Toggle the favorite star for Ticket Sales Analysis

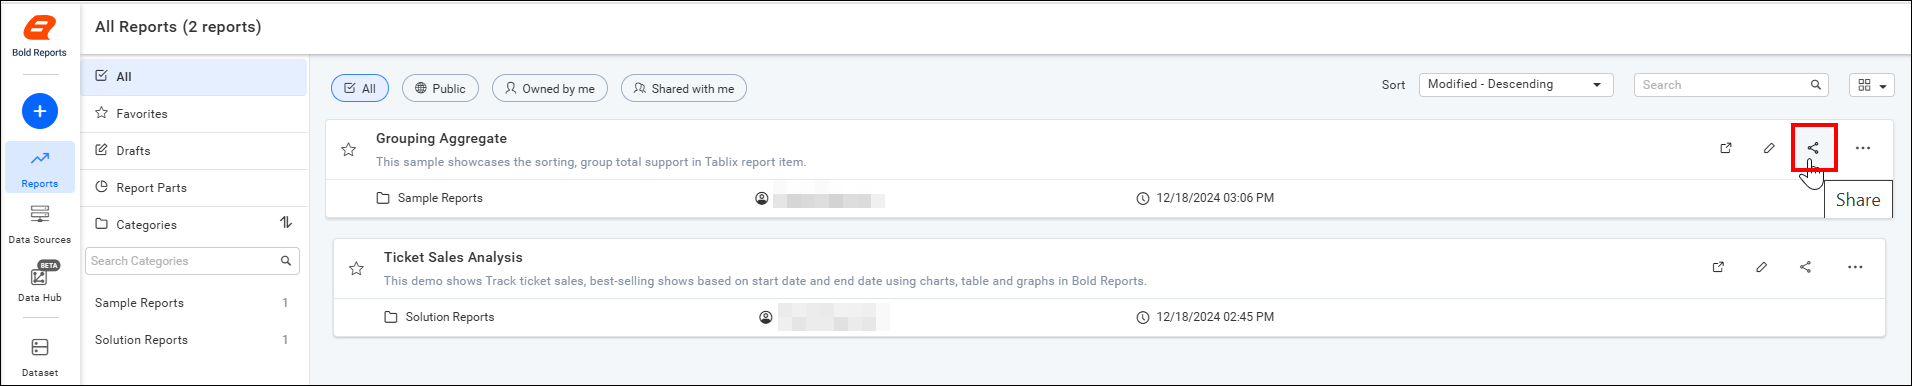tap(356, 269)
